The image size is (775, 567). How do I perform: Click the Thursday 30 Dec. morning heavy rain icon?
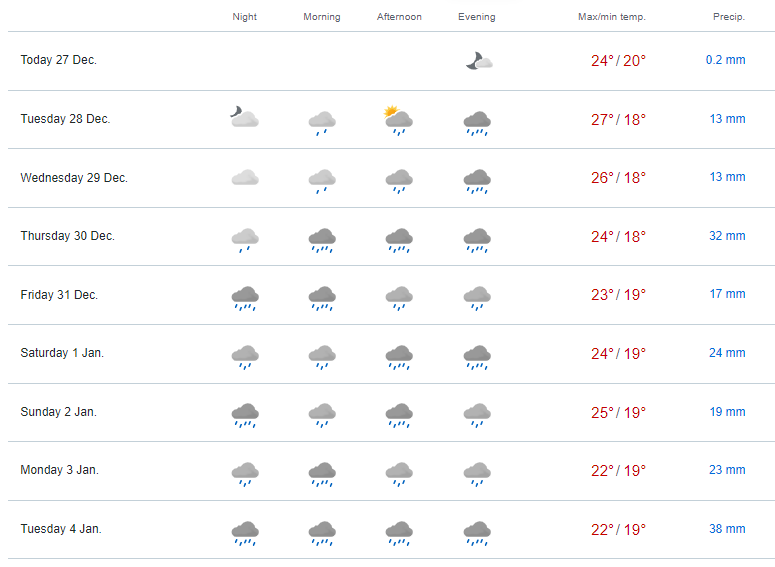coord(322,240)
